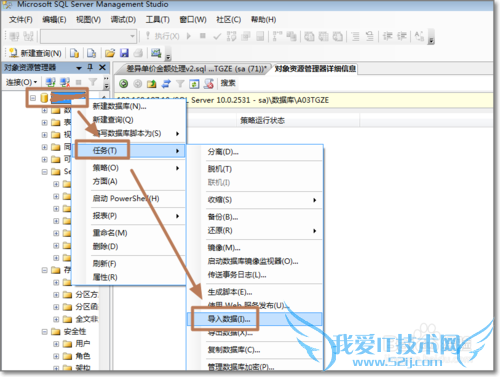Click the Change Connection icon in the editor toolbar

tap(29, 36)
